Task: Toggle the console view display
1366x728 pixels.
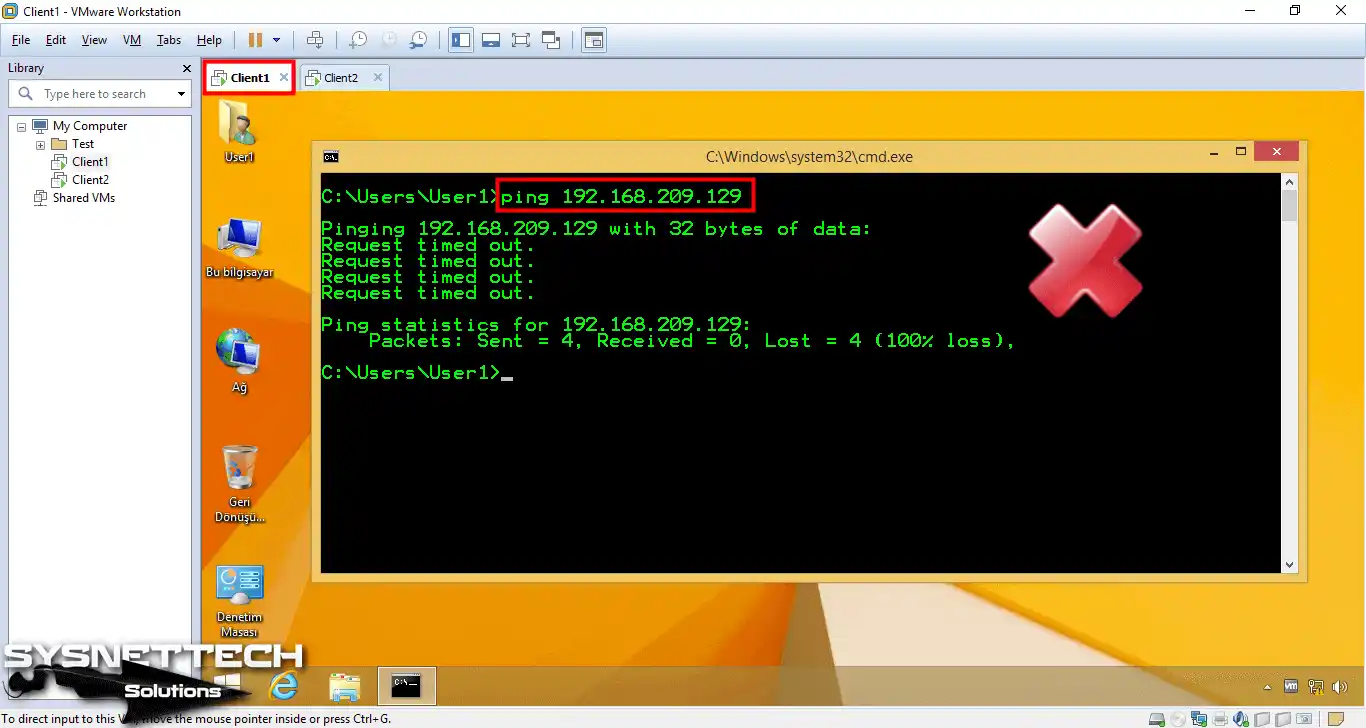Action: point(593,40)
